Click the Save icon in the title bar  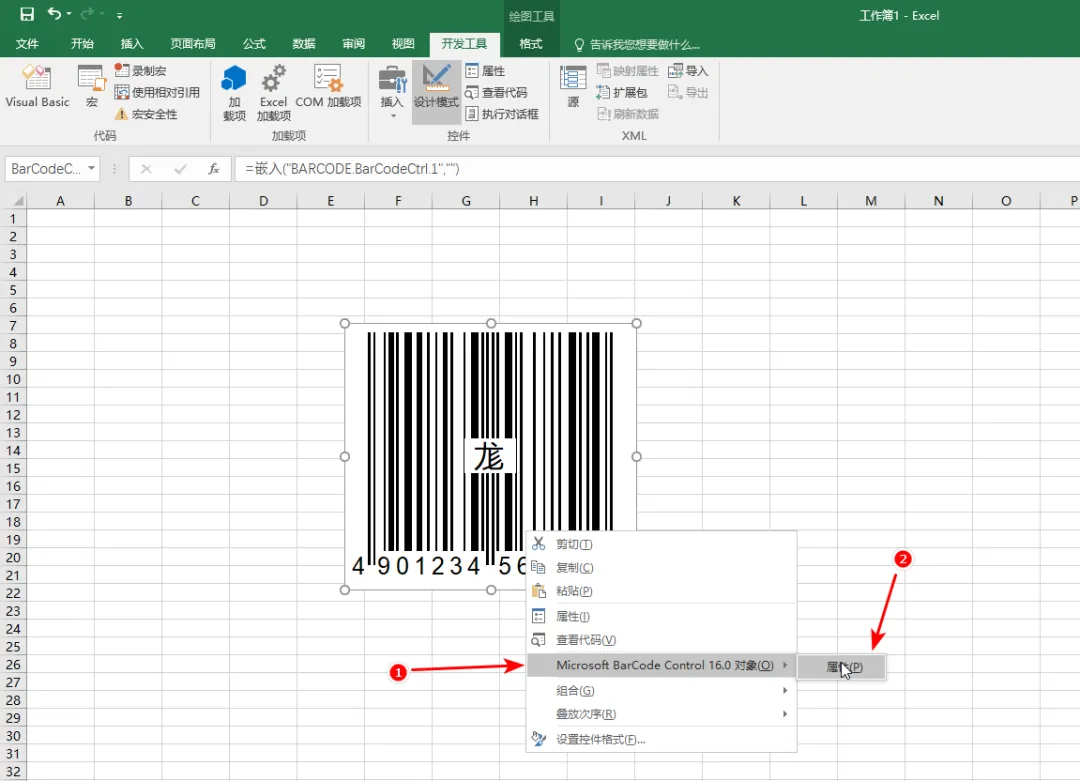pyautogui.click(x=27, y=14)
